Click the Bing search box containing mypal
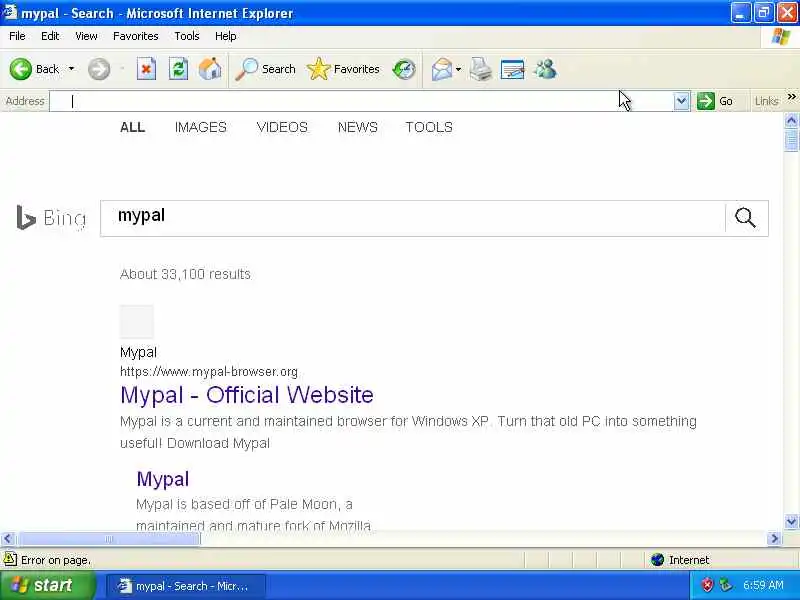 412,218
